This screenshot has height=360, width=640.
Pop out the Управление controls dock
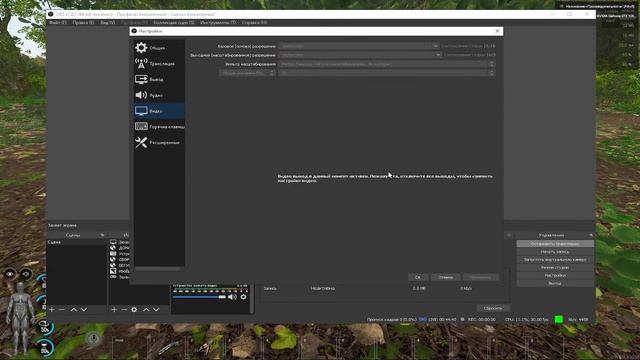tap(591, 235)
